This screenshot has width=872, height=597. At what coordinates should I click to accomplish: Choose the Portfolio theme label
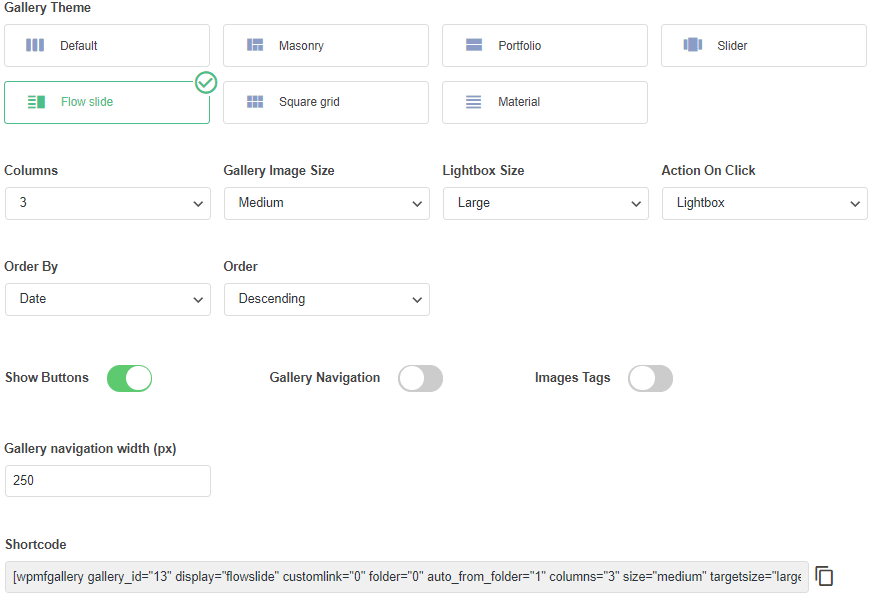(x=519, y=46)
